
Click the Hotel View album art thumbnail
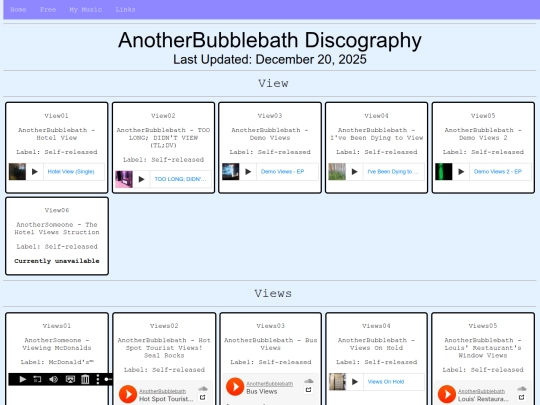coord(17,172)
